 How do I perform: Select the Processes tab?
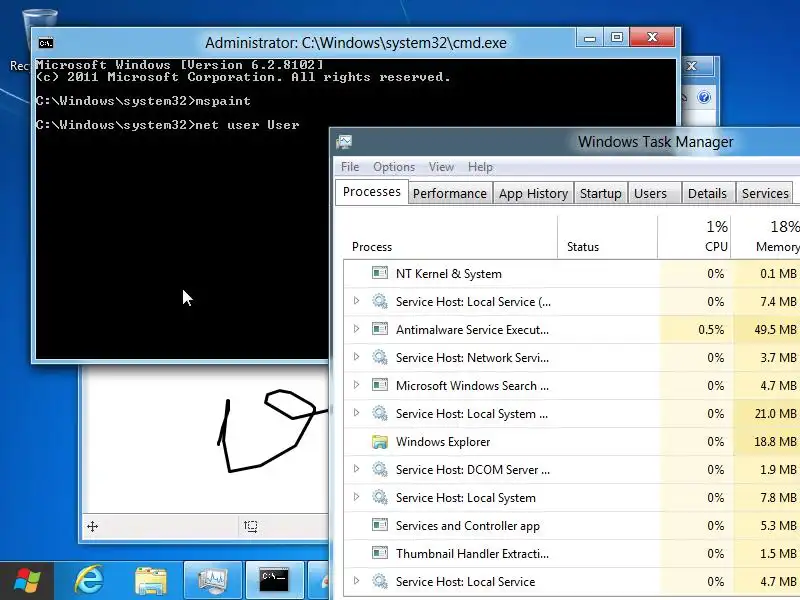tap(372, 192)
